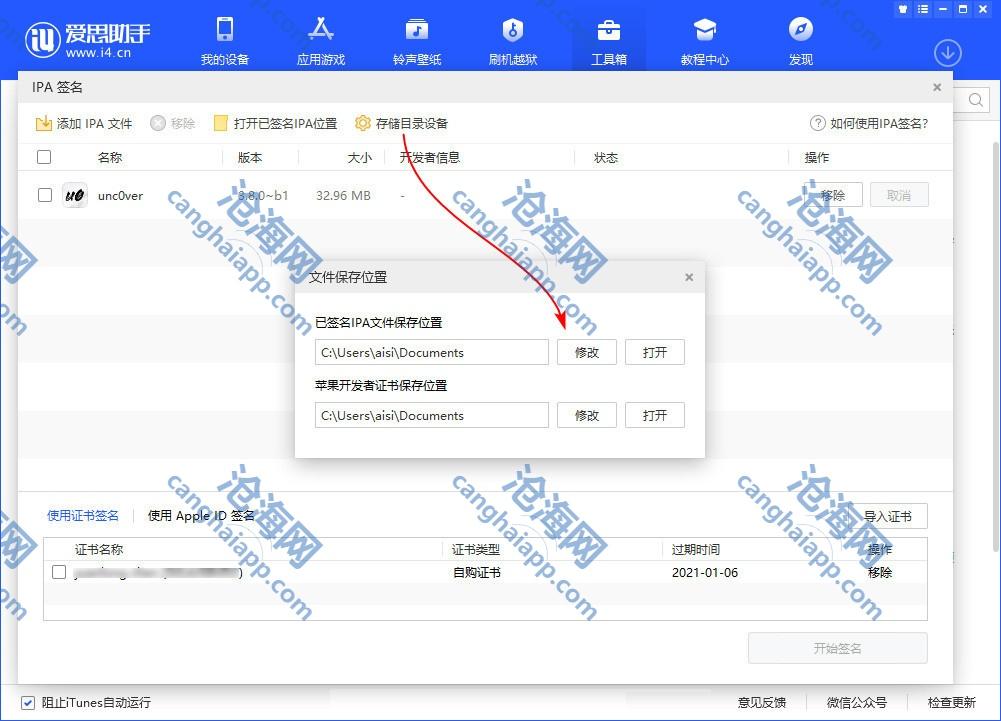This screenshot has height=721, width=1001.
Task: Open 我的设备 device section
Action: point(224,41)
